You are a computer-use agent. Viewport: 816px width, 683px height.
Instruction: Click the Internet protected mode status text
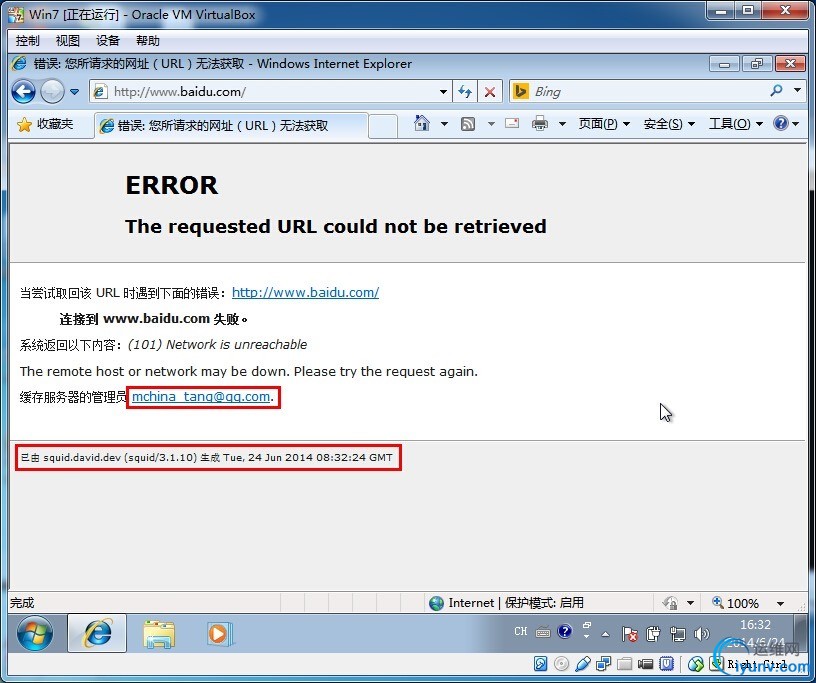tap(516, 603)
